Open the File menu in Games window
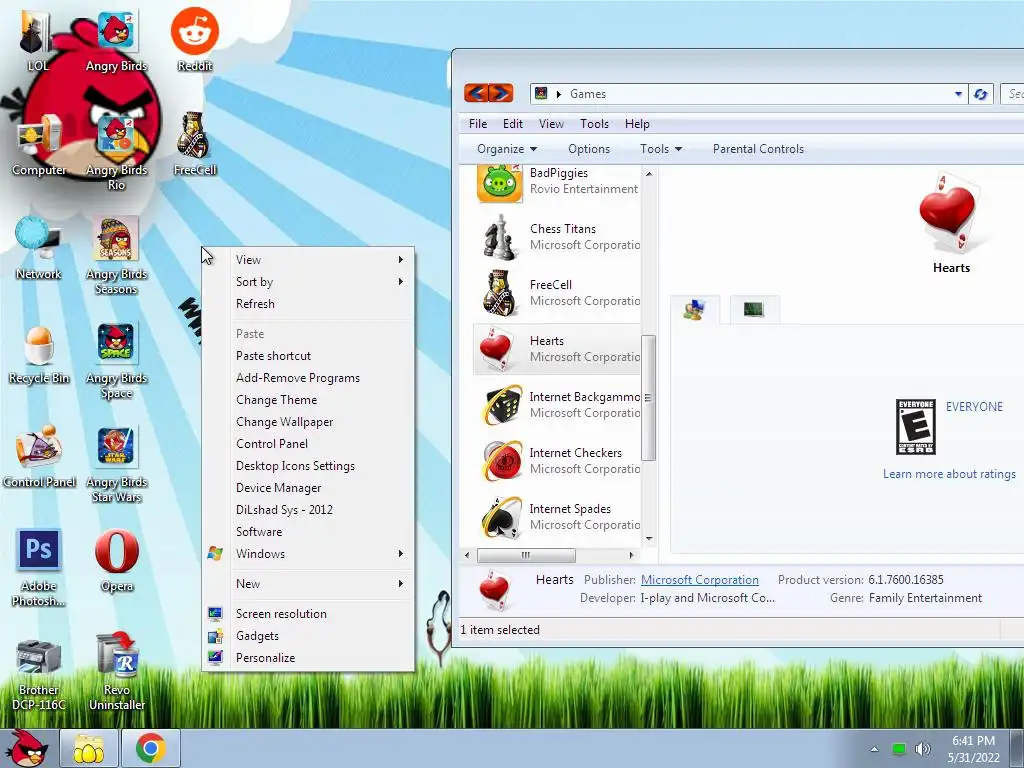 478,123
